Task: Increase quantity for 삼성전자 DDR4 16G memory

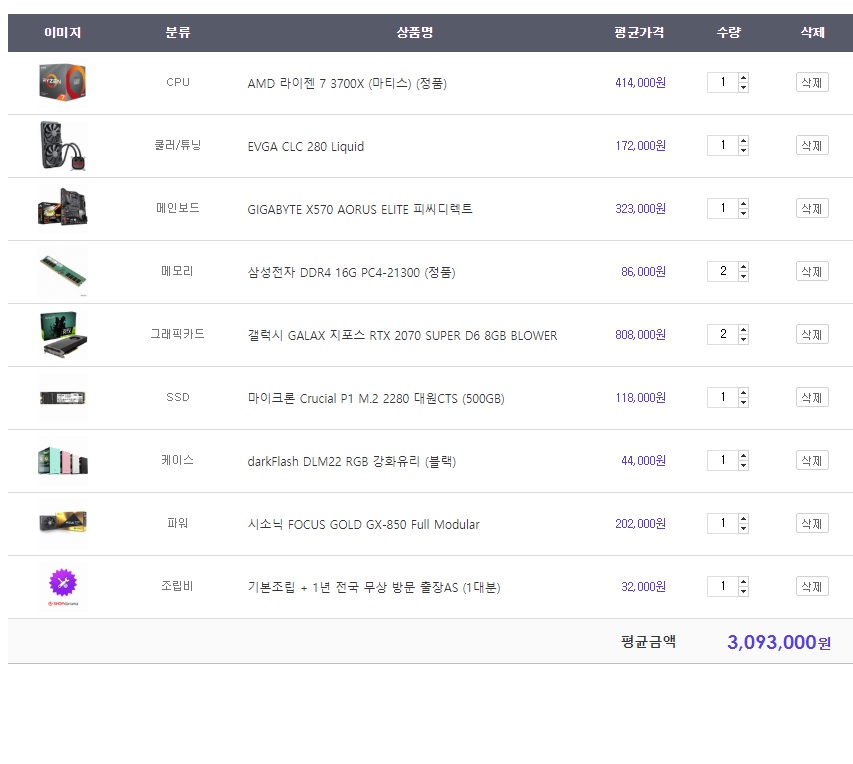Action: click(x=743, y=267)
